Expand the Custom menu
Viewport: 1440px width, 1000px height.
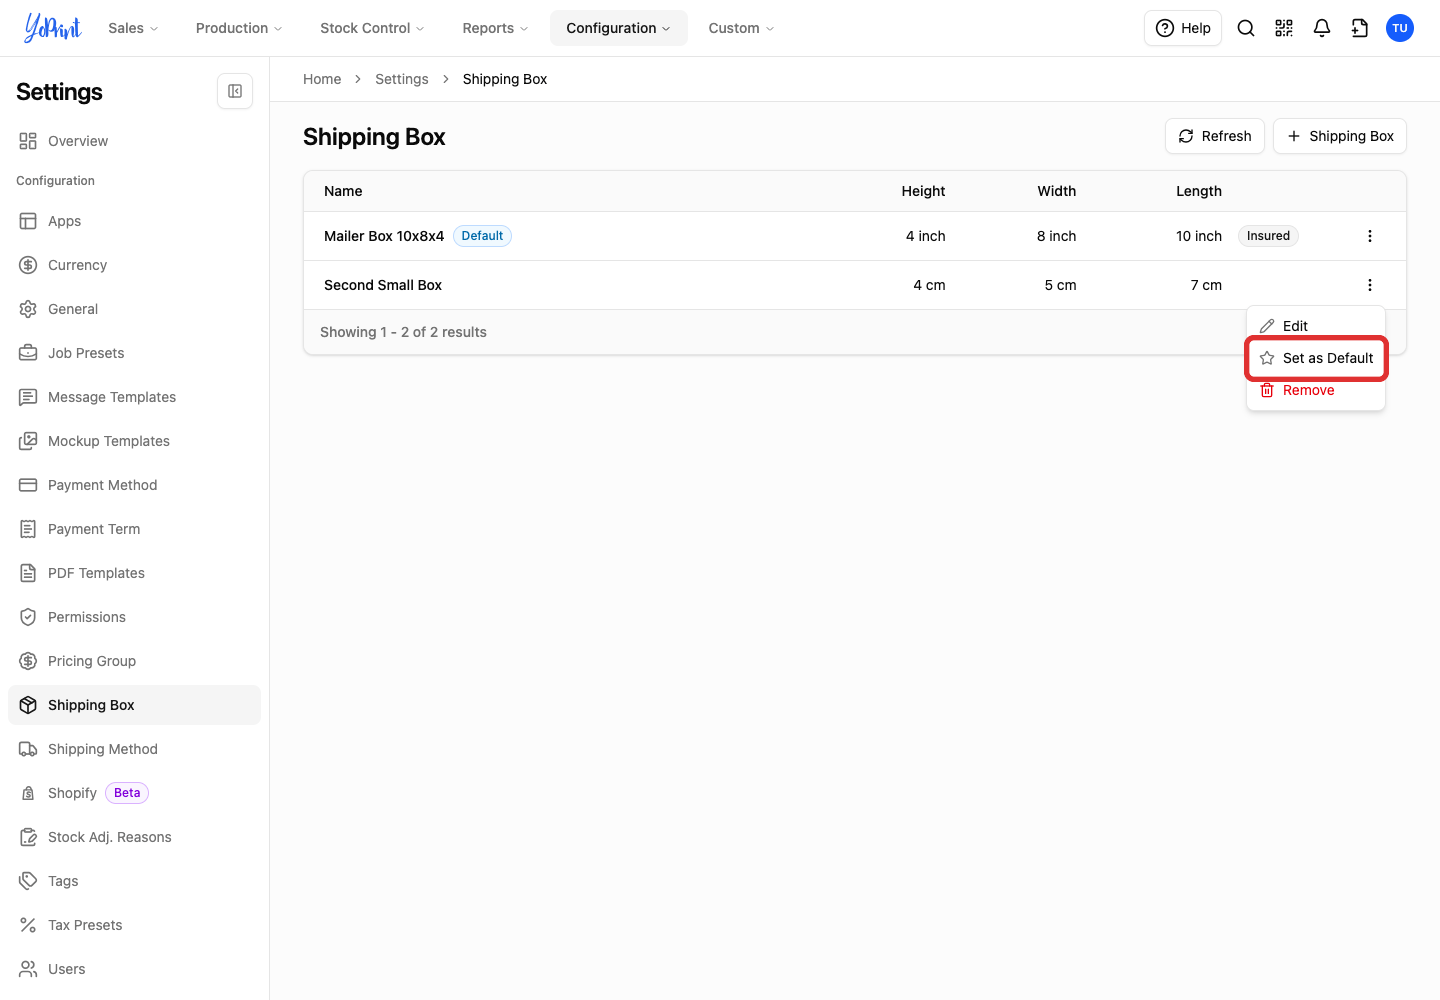coord(741,28)
